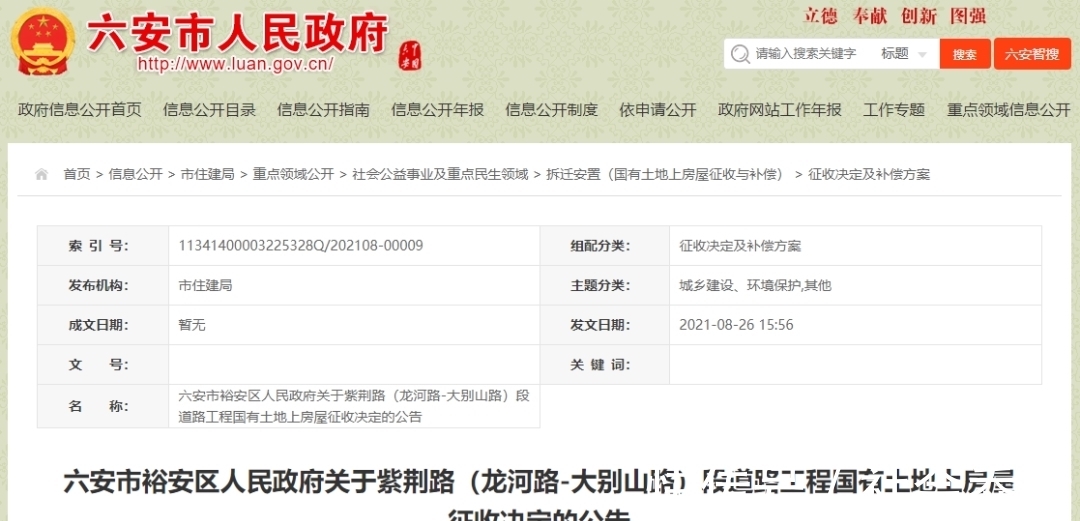The height and width of the screenshot is (521, 1080).
Task: Open 重点领域信息公开 menu item
Action: pos(1008,110)
